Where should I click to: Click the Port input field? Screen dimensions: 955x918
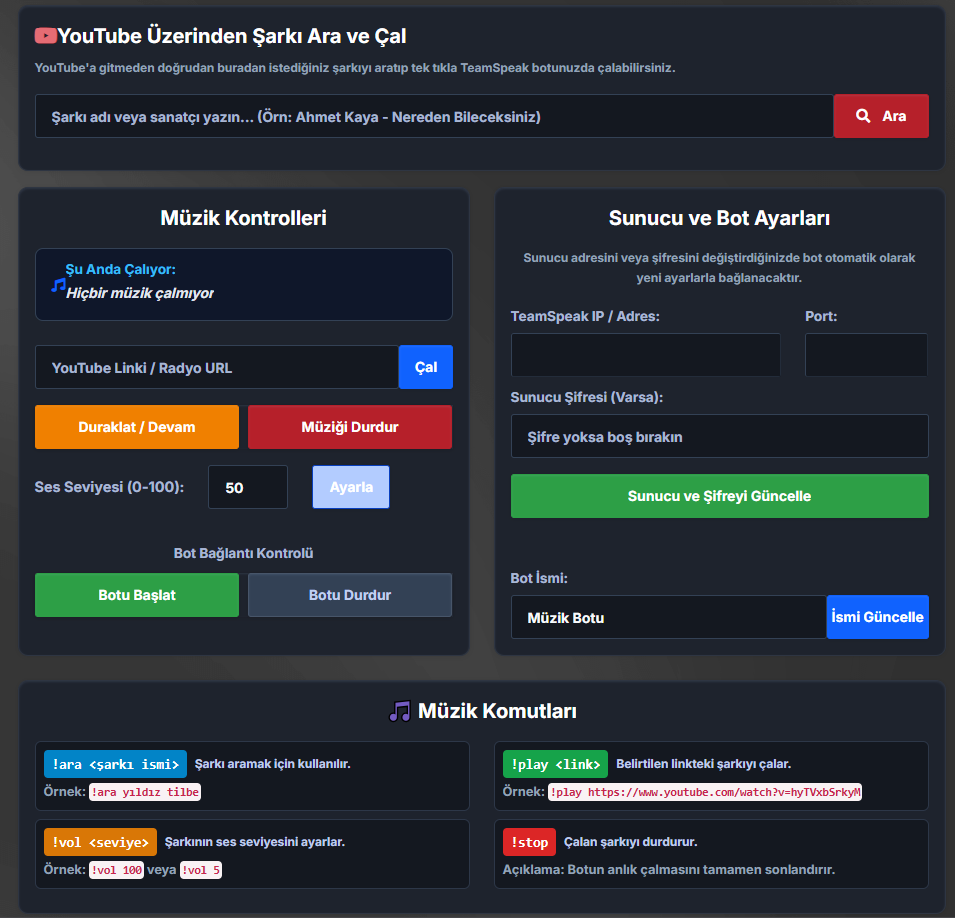pos(867,355)
